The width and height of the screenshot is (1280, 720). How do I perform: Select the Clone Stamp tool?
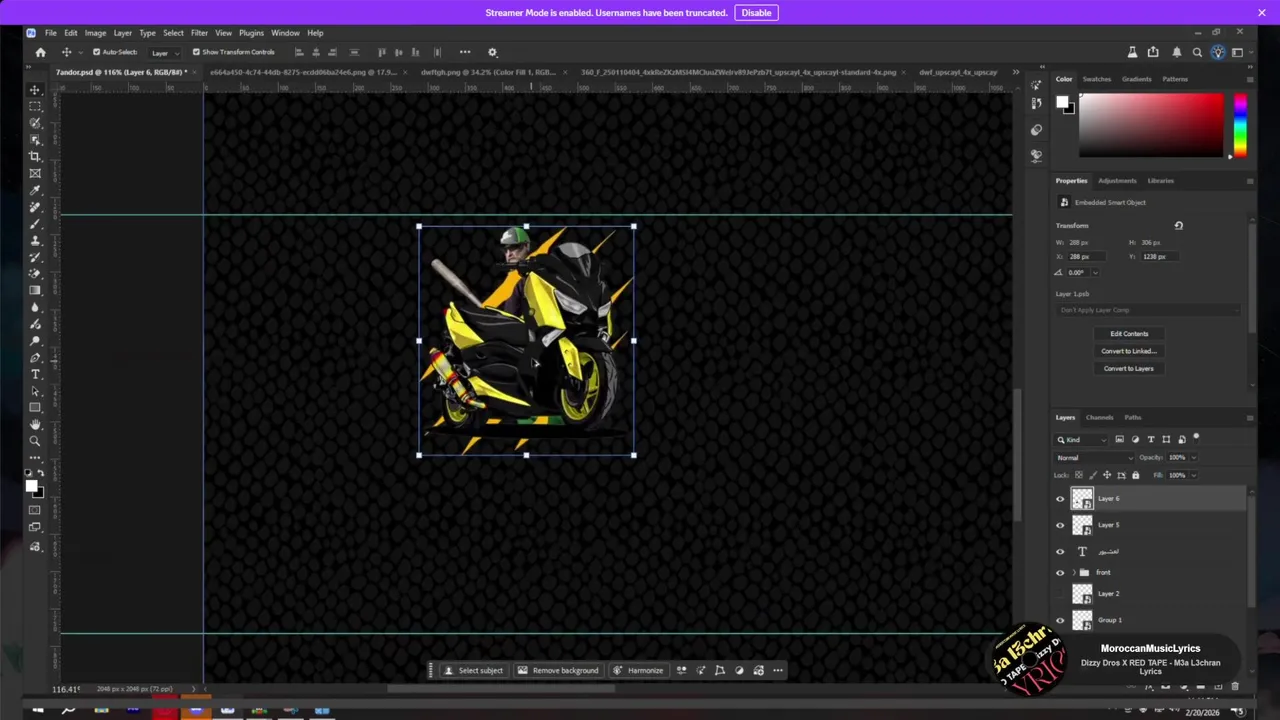(x=35, y=240)
